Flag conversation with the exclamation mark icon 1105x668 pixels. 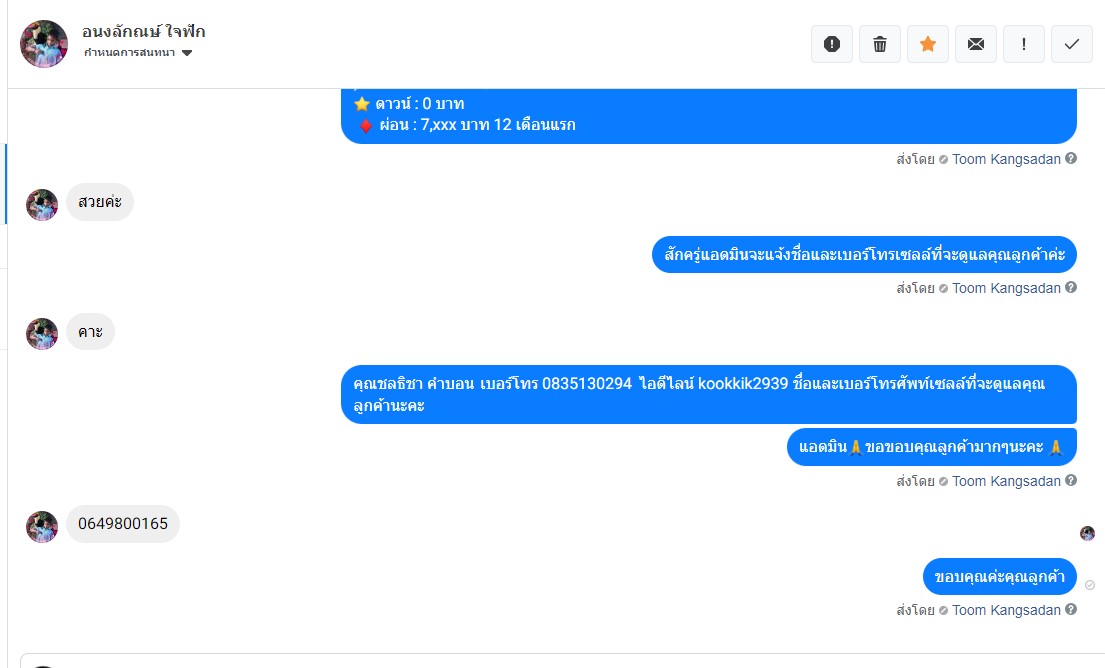(x=1023, y=44)
